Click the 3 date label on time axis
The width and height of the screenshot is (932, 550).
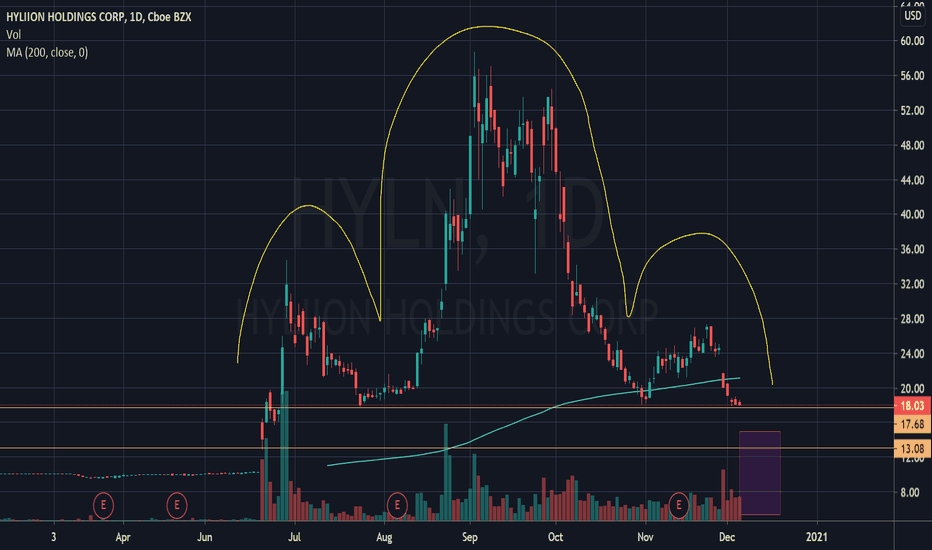click(53, 538)
